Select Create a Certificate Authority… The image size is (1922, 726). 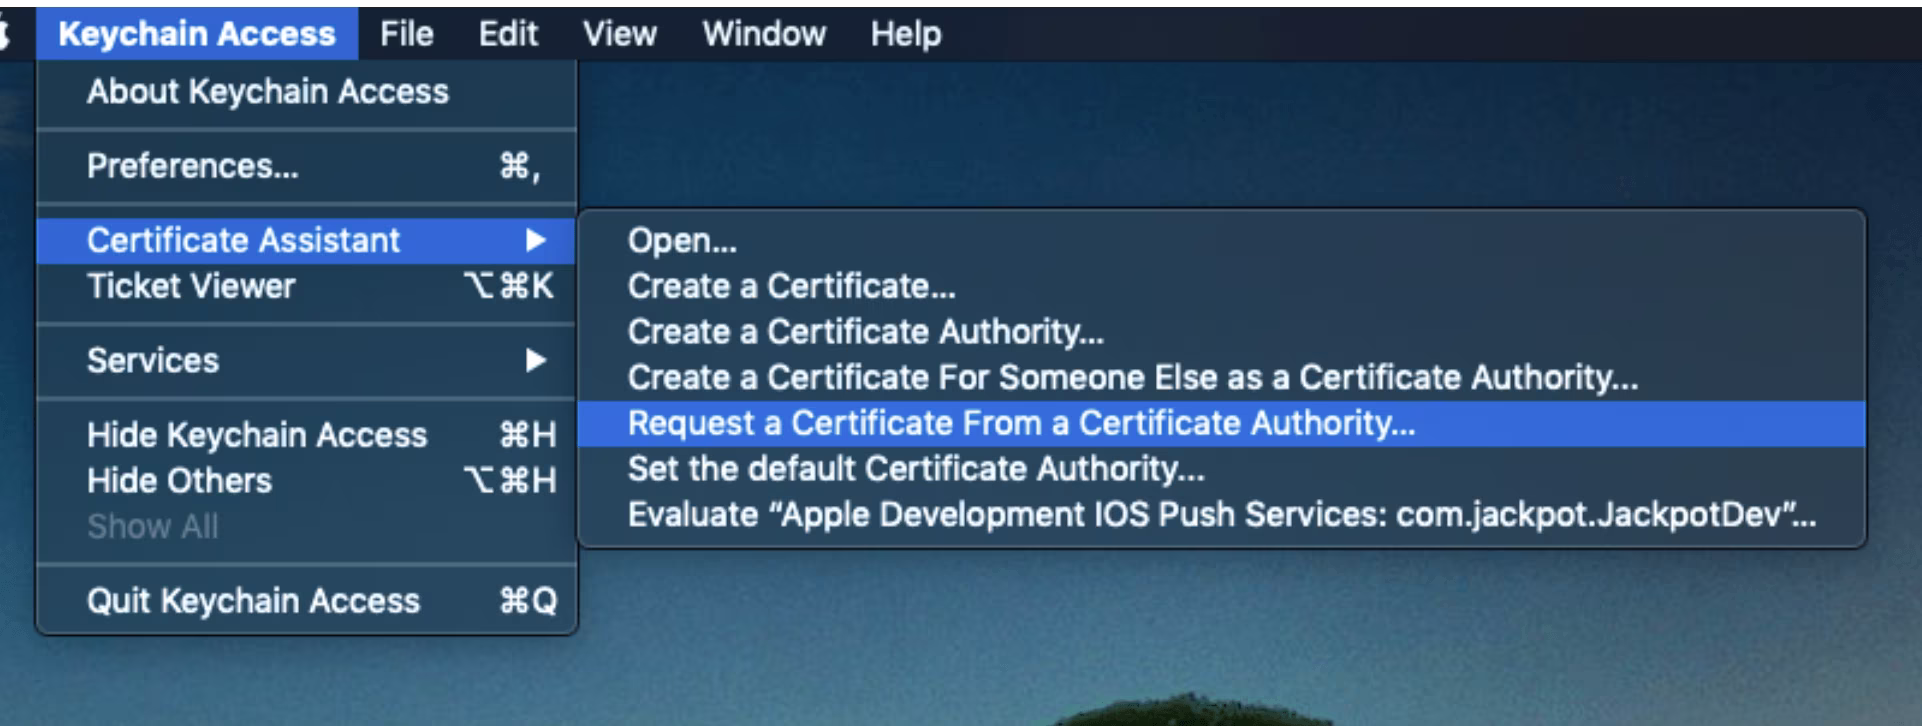point(865,332)
